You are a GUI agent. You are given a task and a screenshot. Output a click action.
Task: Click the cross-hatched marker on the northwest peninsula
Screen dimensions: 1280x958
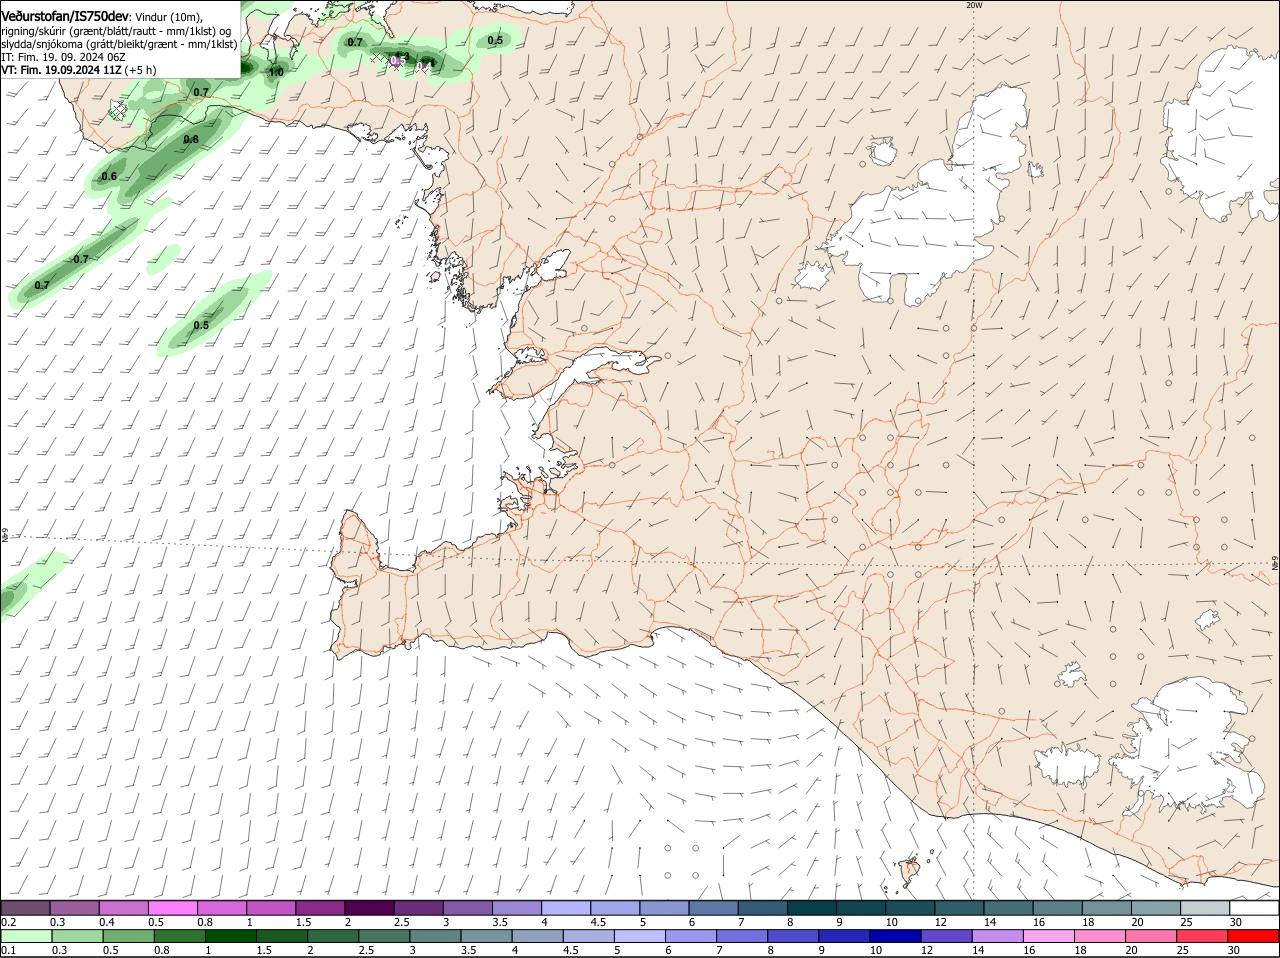pyautogui.click(x=118, y=110)
